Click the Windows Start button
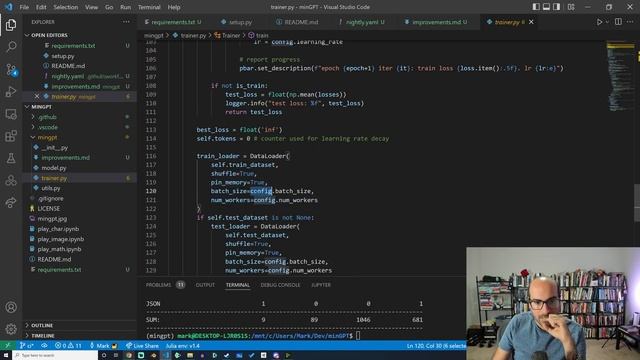Image resolution: width=640 pixels, height=360 pixels. point(6,356)
